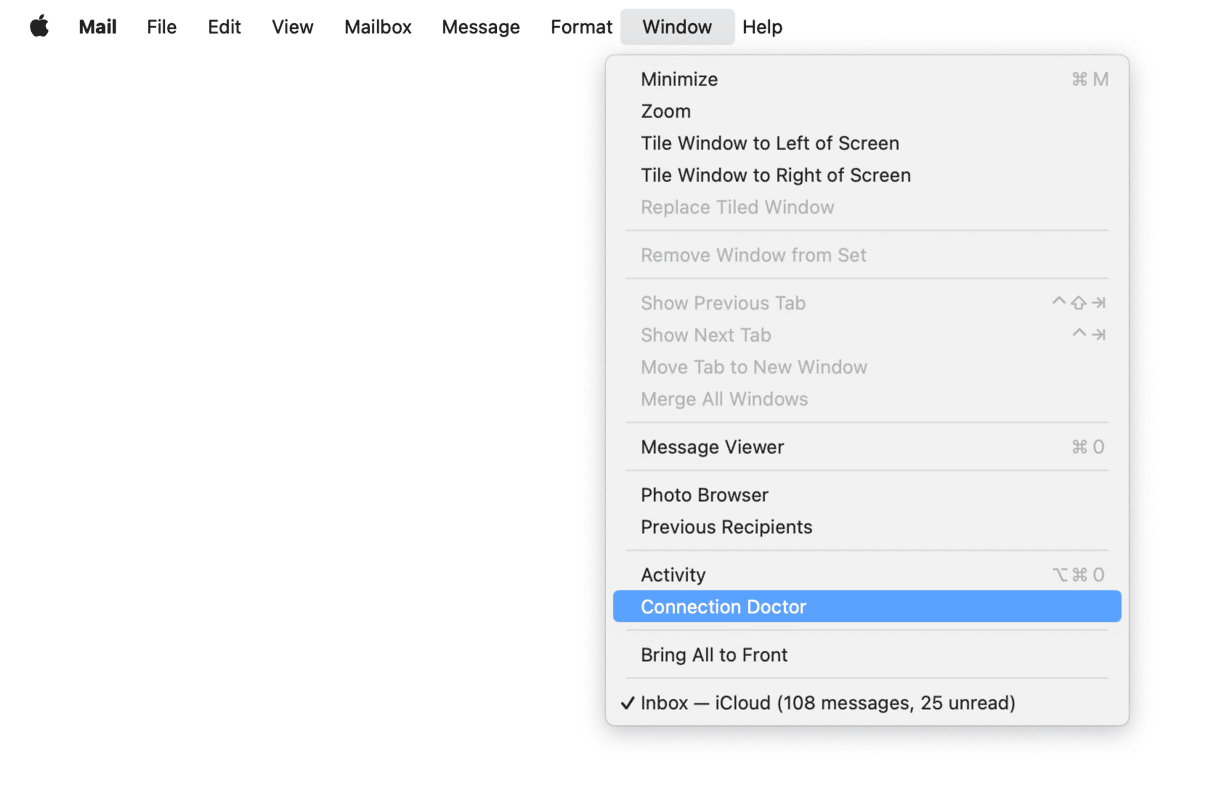Screen dimensions: 1216x785
Task: Show the Previous Recipients list
Action: pos(727,527)
